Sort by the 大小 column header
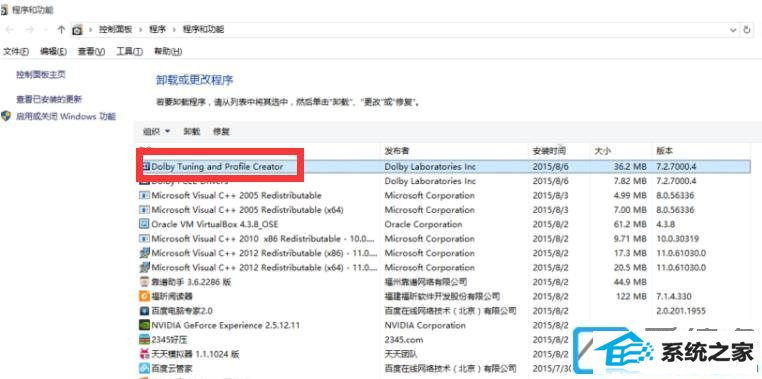 click(x=602, y=151)
